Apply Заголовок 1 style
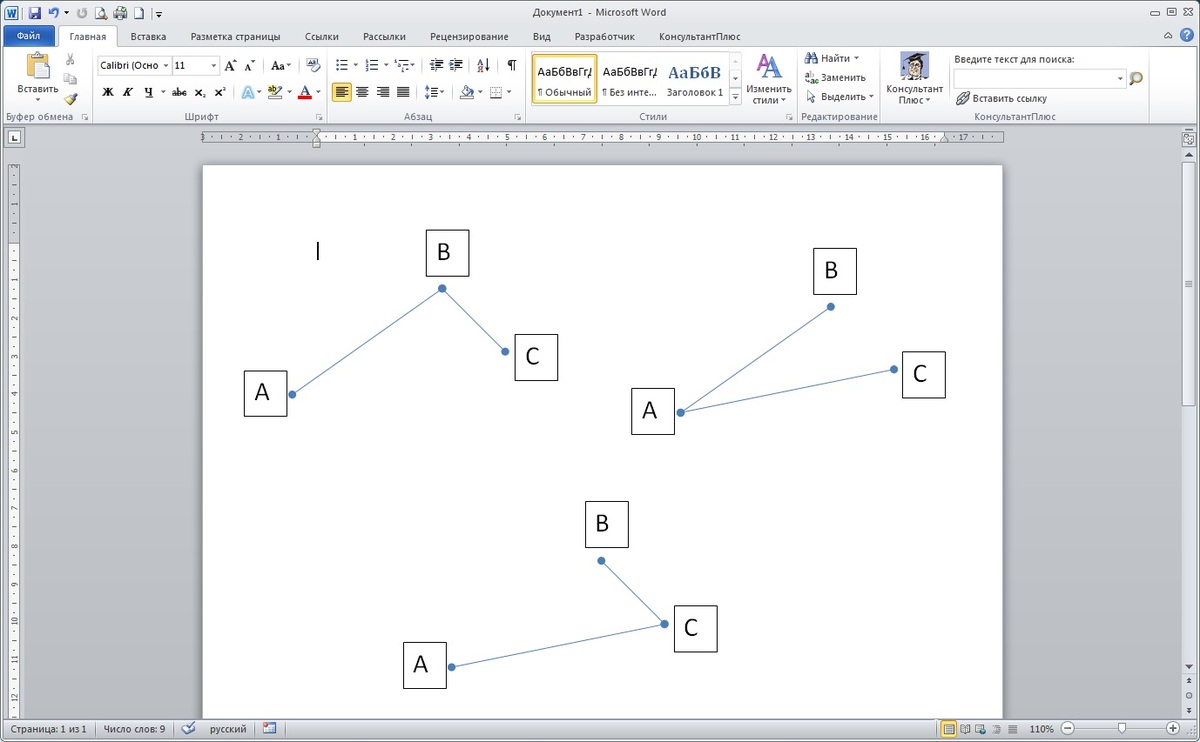Image resolution: width=1200 pixels, height=742 pixels. tap(694, 78)
